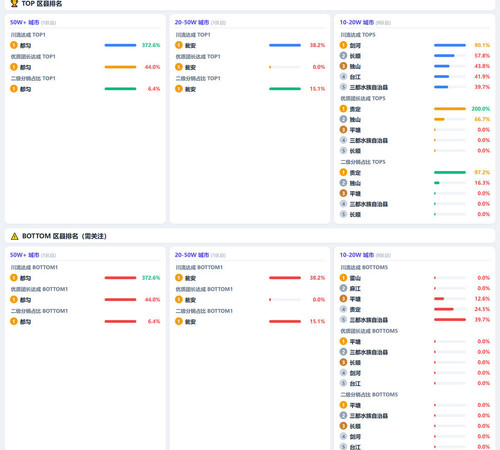Click the 66.7% value for 独山
500x450 pixels.
point(482,119)
